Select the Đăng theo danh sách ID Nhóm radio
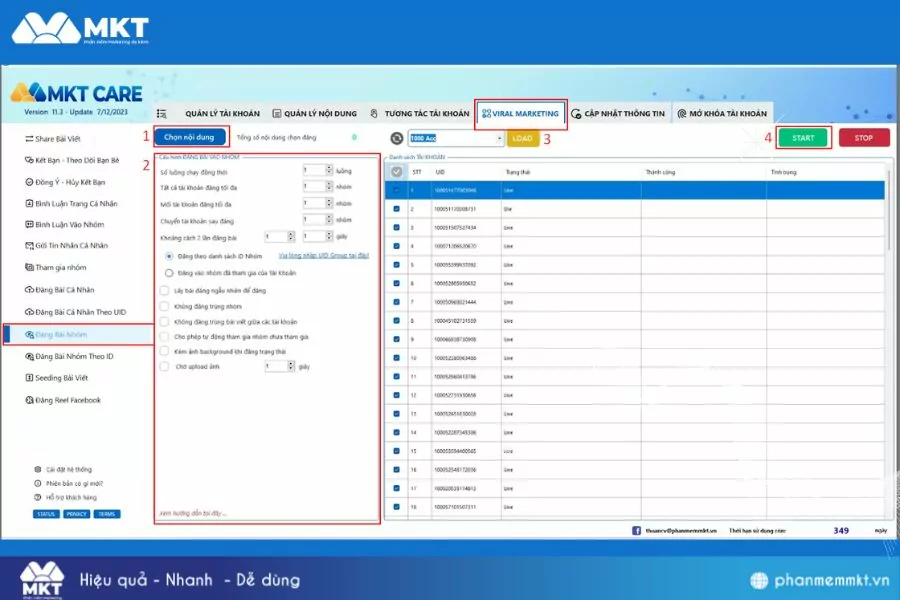Screen dimensions: 900x600 (x=169, y=256)
